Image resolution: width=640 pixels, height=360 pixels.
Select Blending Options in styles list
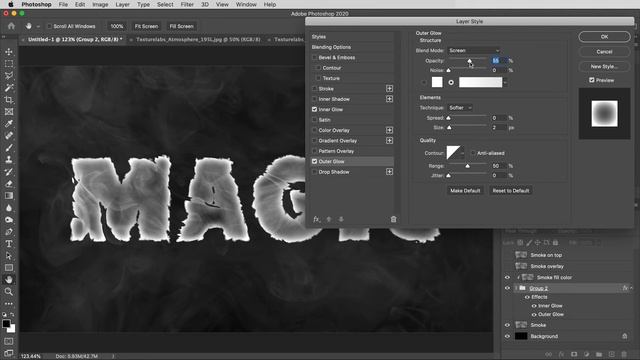331,47
